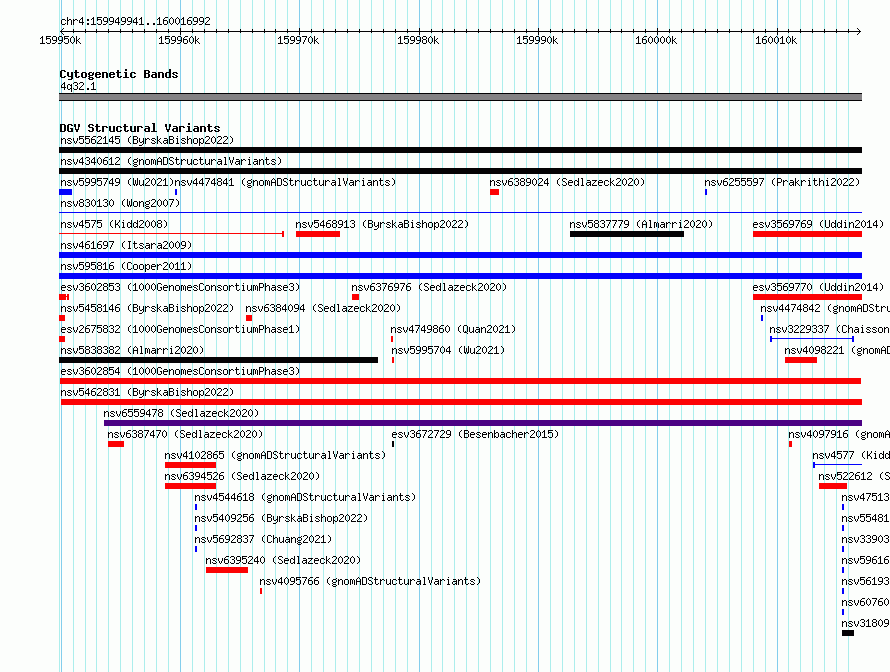
Task: Select nsv4474842 gnomAD label
Action: coord(825,308)
